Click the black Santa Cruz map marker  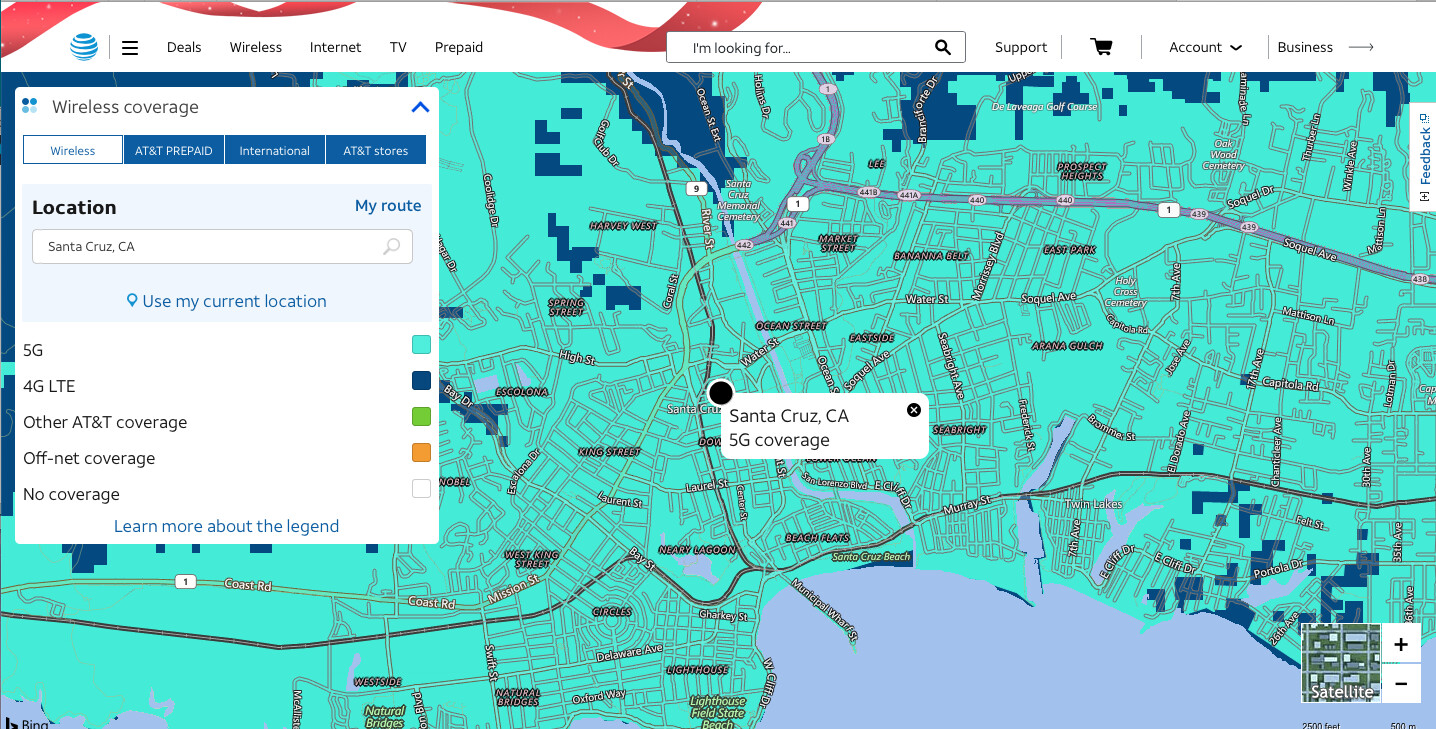[x=720, y=393]
